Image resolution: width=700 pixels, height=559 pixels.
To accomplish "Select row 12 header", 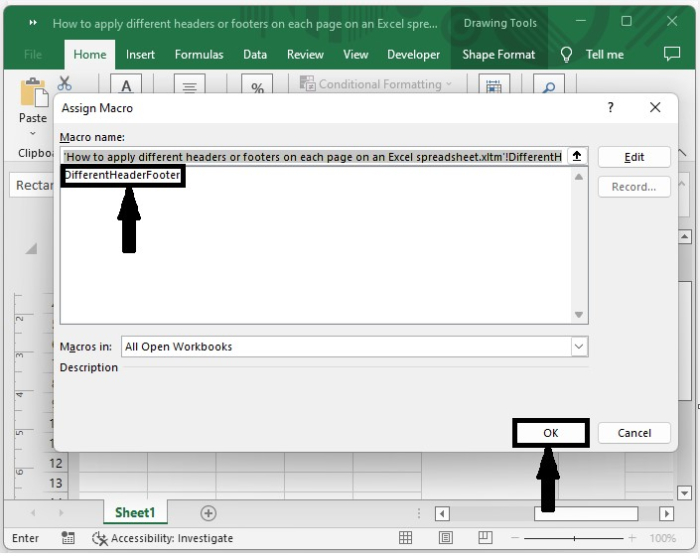I will 56,463.
